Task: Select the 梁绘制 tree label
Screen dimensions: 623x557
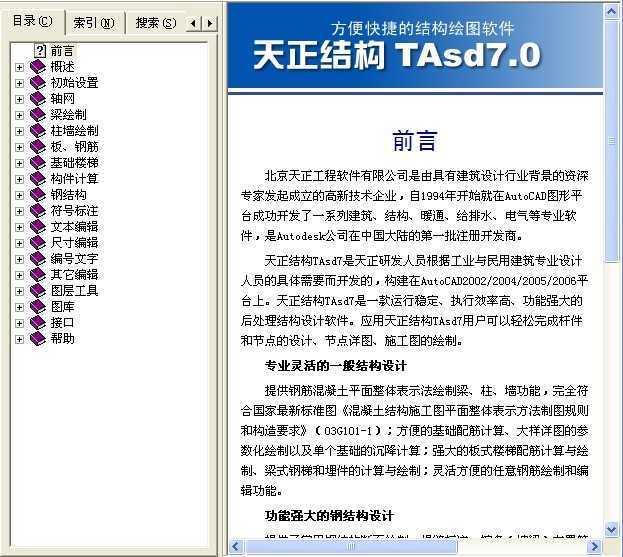Action: (68, 115)
